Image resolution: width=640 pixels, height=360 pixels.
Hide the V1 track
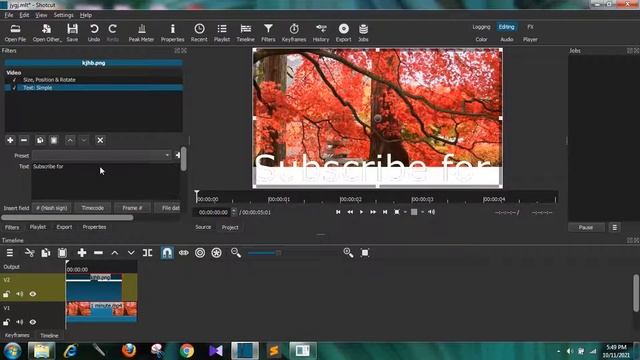[33, 322]
